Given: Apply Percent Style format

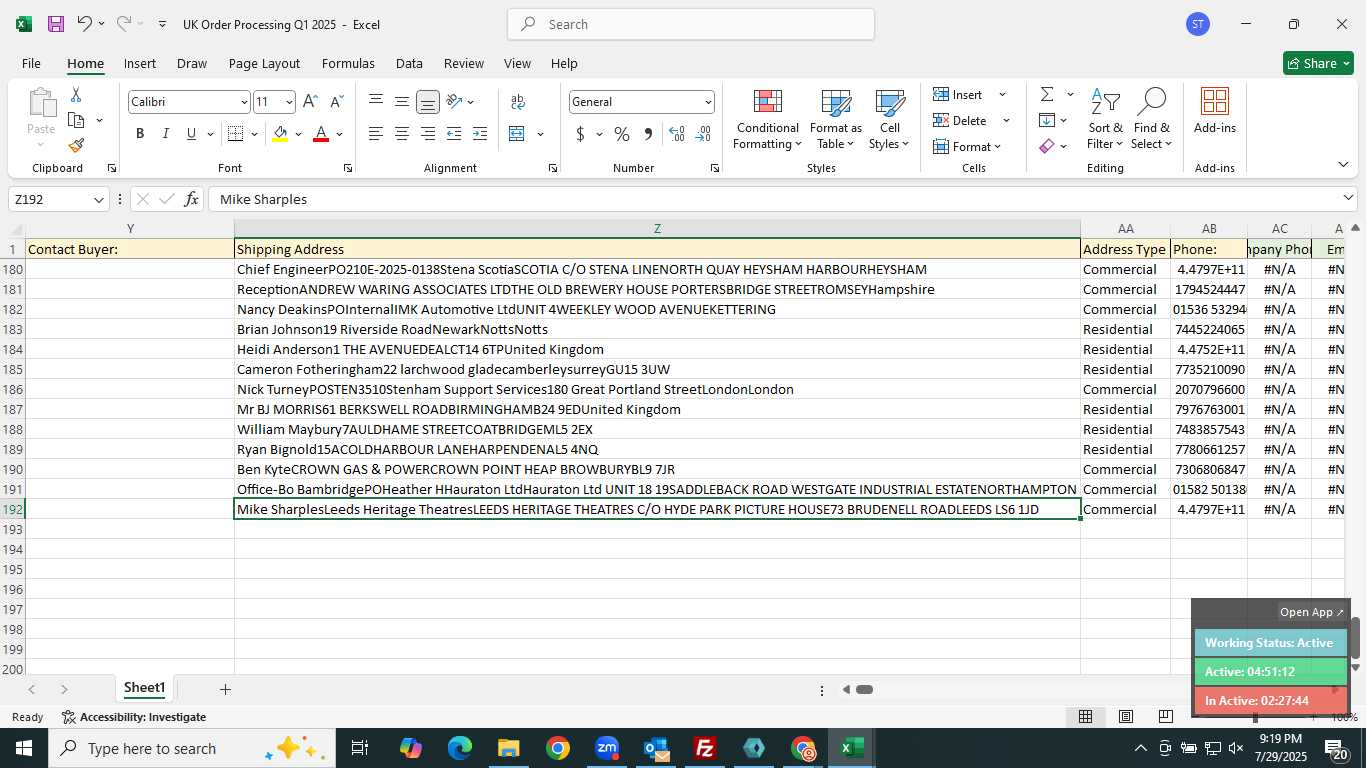Looking at the screenshot, I should pos(622,134).
